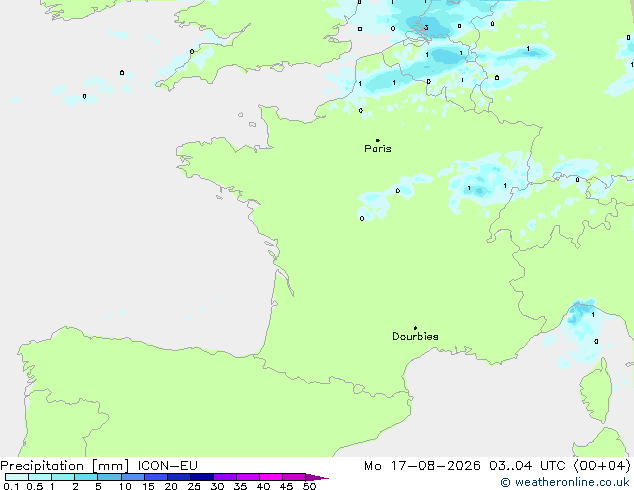Click the 40–45 mm magenta legend swatch
The image size is (634, 490).
pos(271,477)
